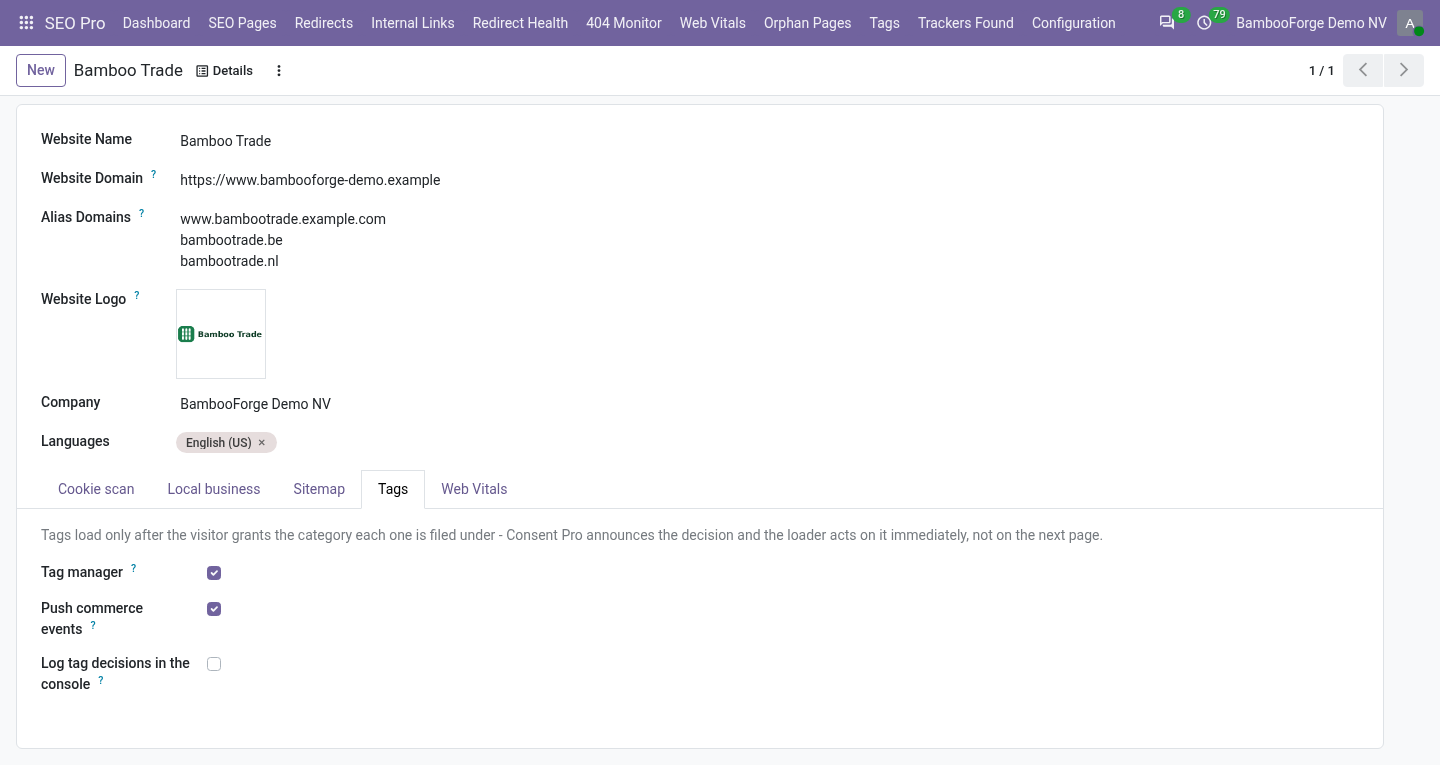The height and width of the screenshot is (765, 1440).
Task: Open the apps grid home menu
Action: coord(27,23)
